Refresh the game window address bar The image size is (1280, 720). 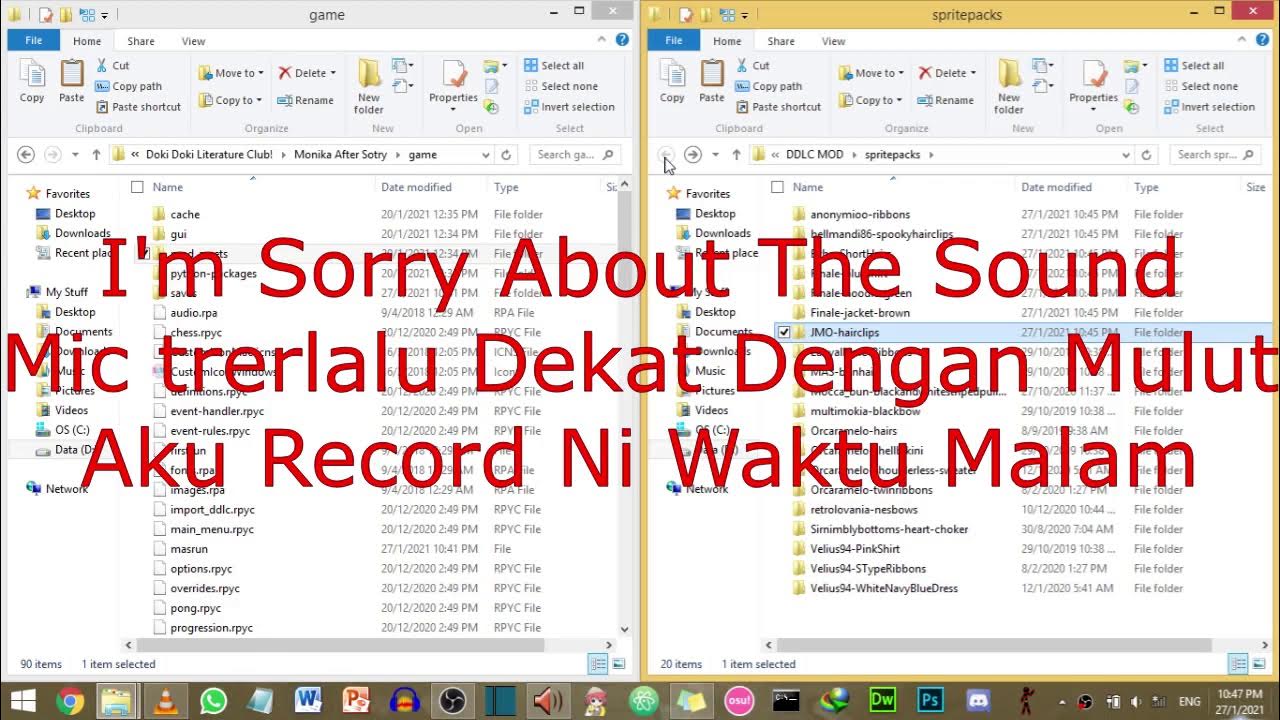tap(506, 155)
